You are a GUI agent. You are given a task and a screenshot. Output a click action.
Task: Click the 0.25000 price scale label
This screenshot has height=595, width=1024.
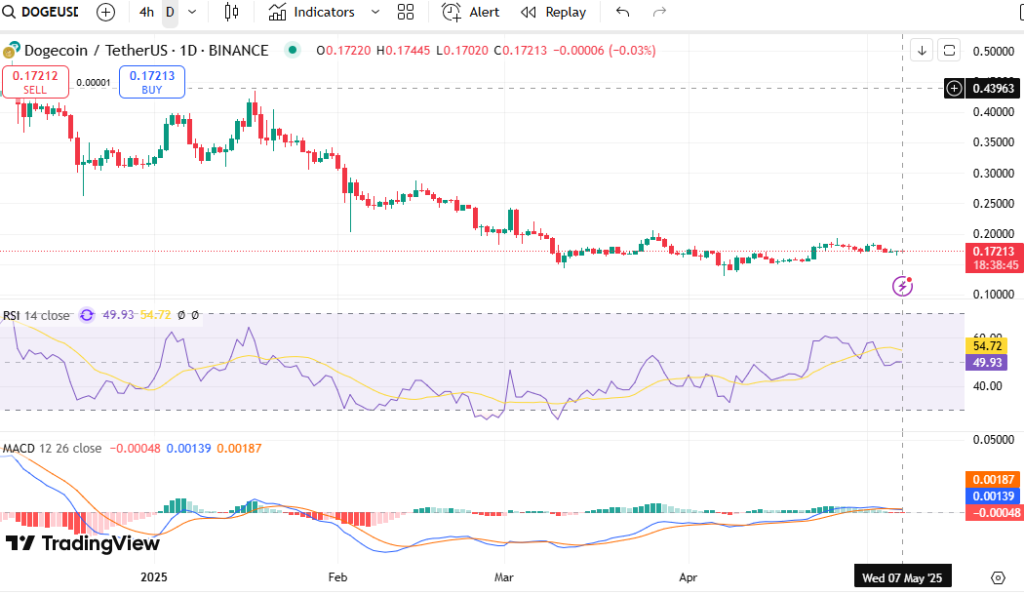(993, 204)
